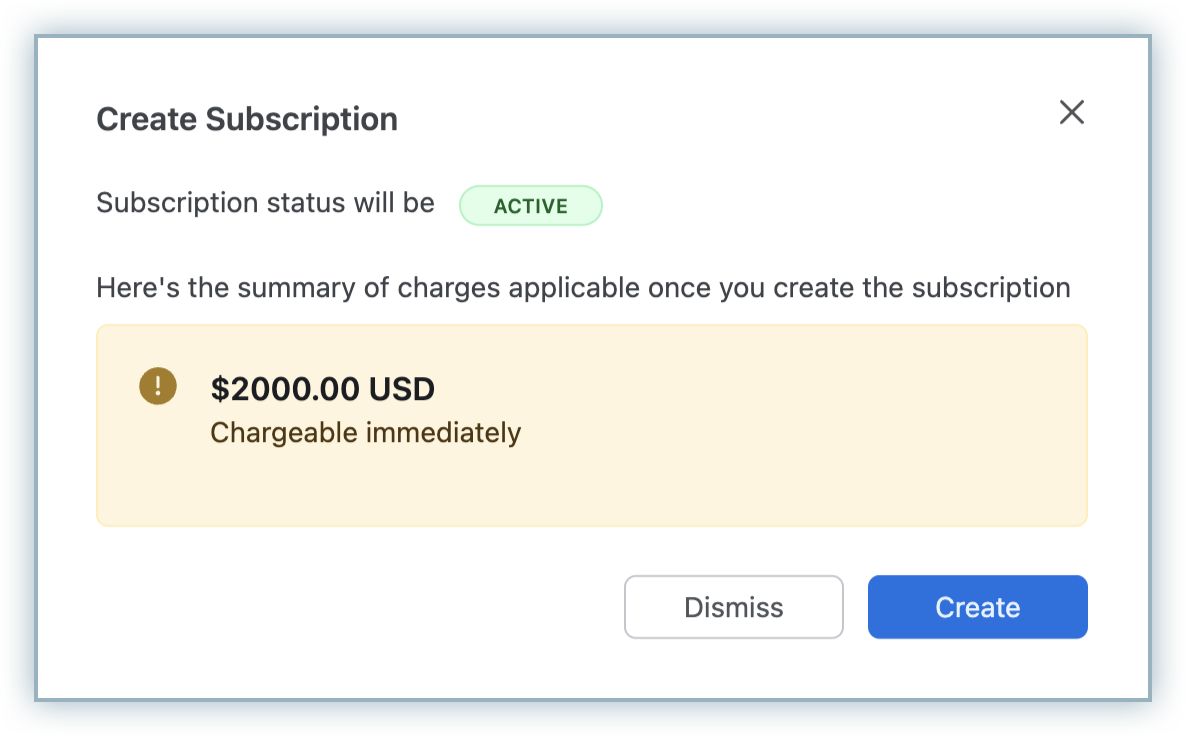The image size is (1186, 736).
Task: Click the blank white space below Create
Action: pyautogui.click(x=977, y=668)
